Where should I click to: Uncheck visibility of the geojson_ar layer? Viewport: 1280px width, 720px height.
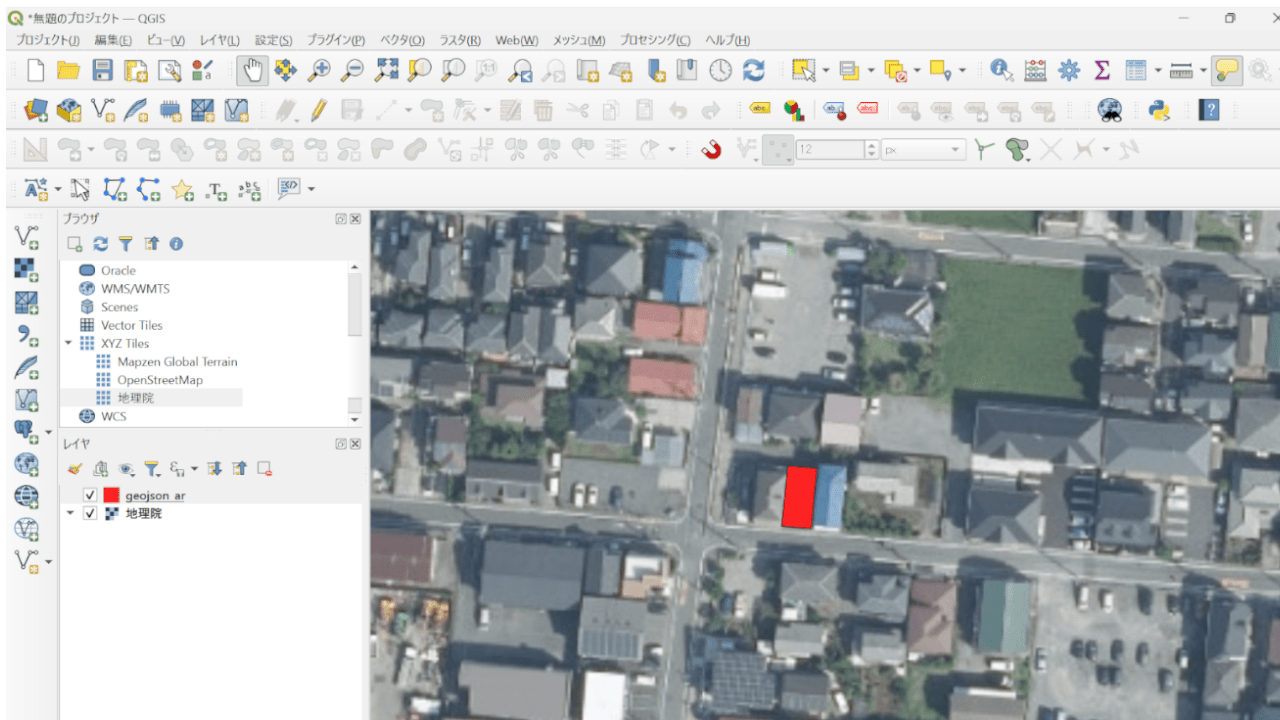coord(90,495)
